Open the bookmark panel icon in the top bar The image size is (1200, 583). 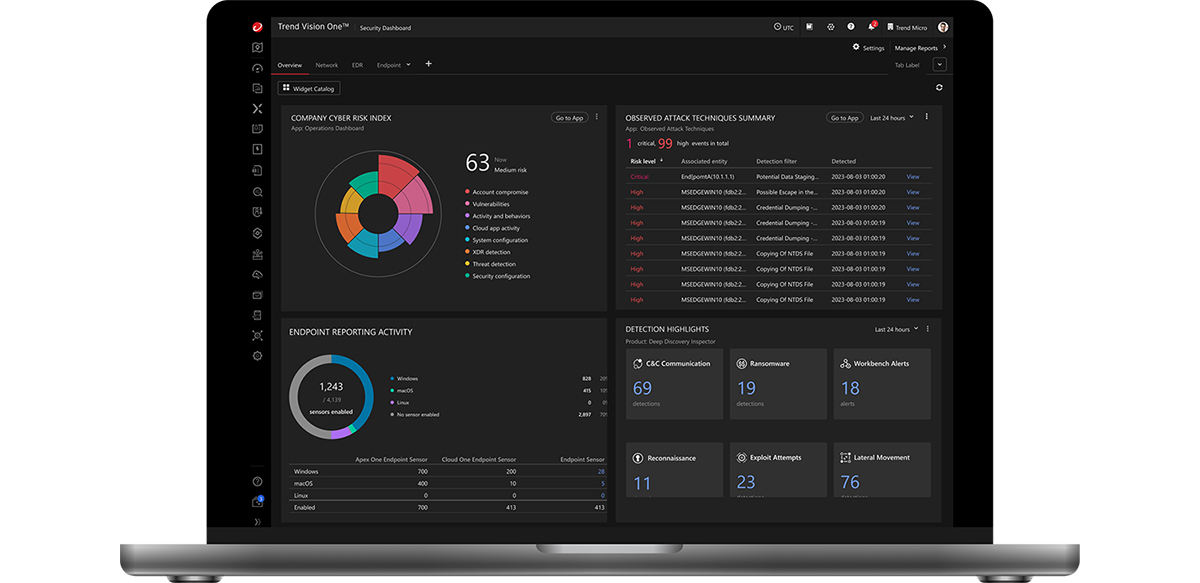click(809, 27)
